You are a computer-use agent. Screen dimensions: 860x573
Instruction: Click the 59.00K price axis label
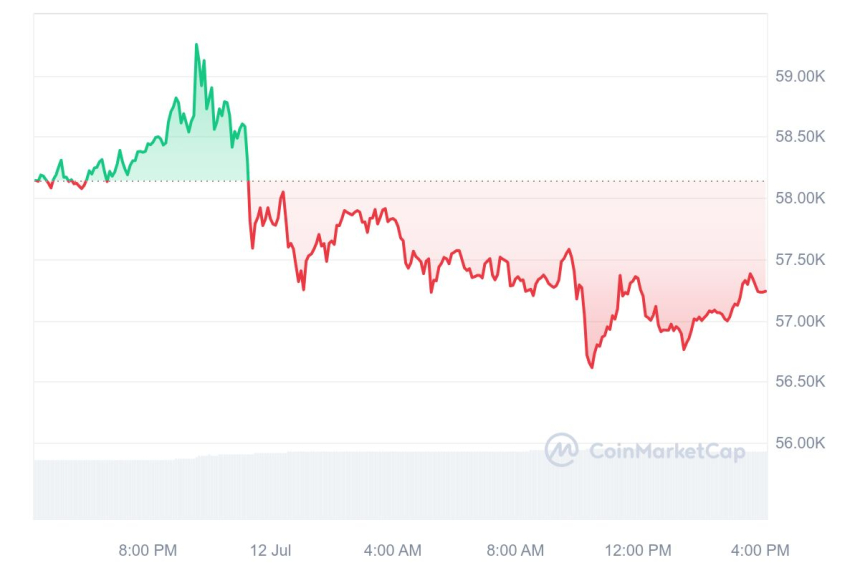[x=801, y=76]
